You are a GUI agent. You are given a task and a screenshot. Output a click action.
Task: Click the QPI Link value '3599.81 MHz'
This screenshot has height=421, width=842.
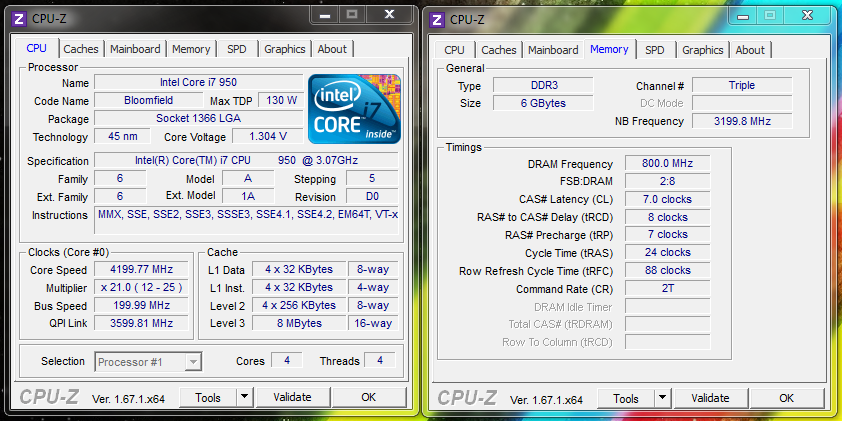point(141,323)
